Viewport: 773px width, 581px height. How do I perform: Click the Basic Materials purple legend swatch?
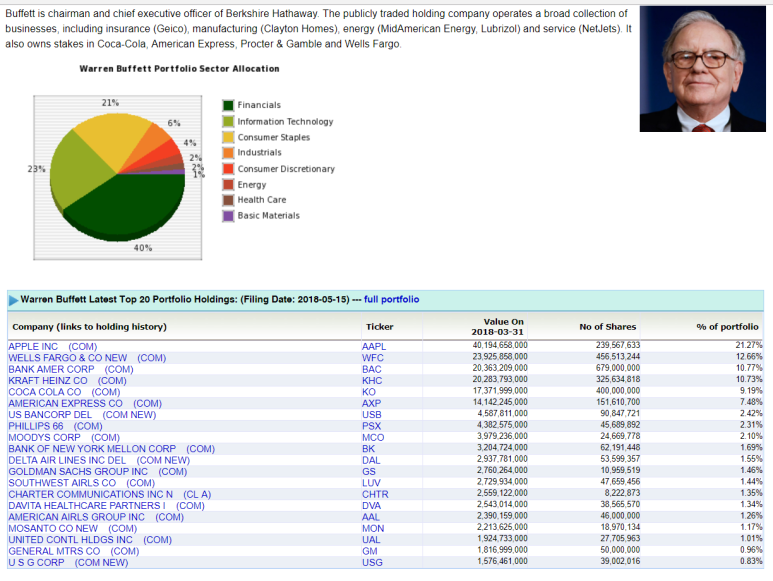pos(228,216)
